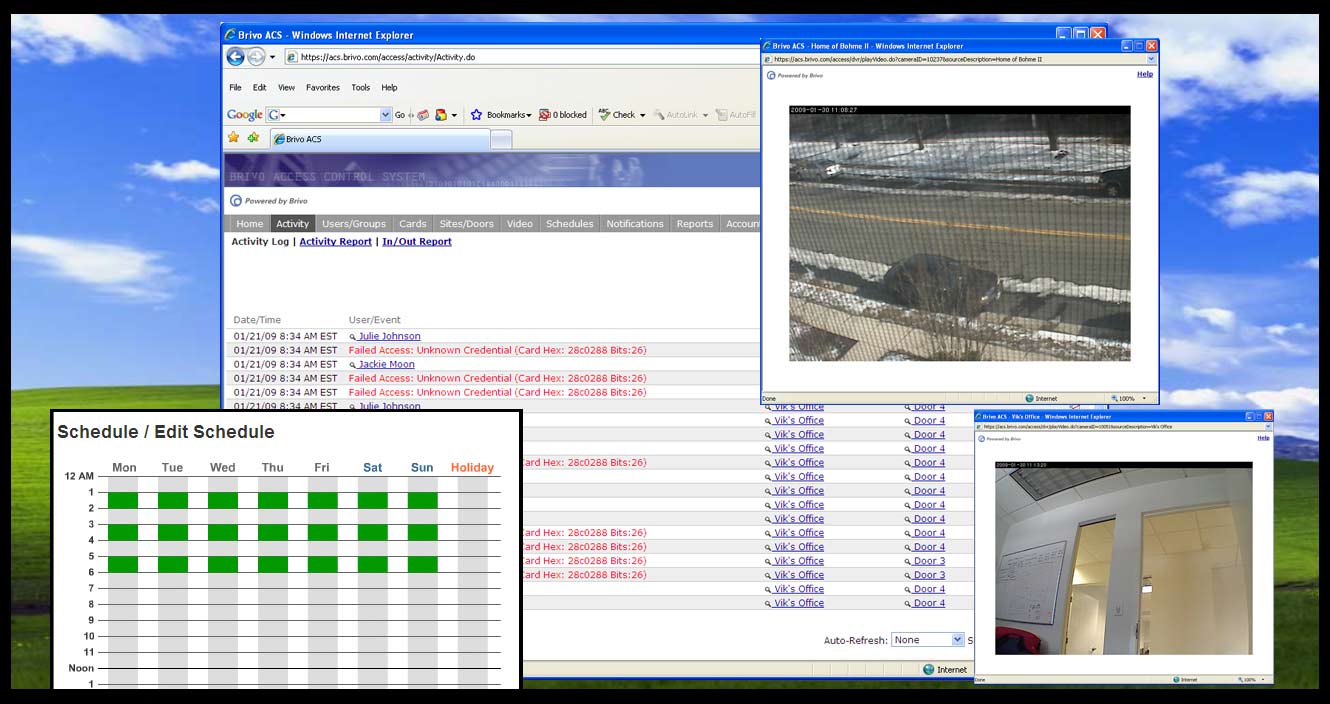
Task: Open the Cards tab
Action: pos(413,224)
